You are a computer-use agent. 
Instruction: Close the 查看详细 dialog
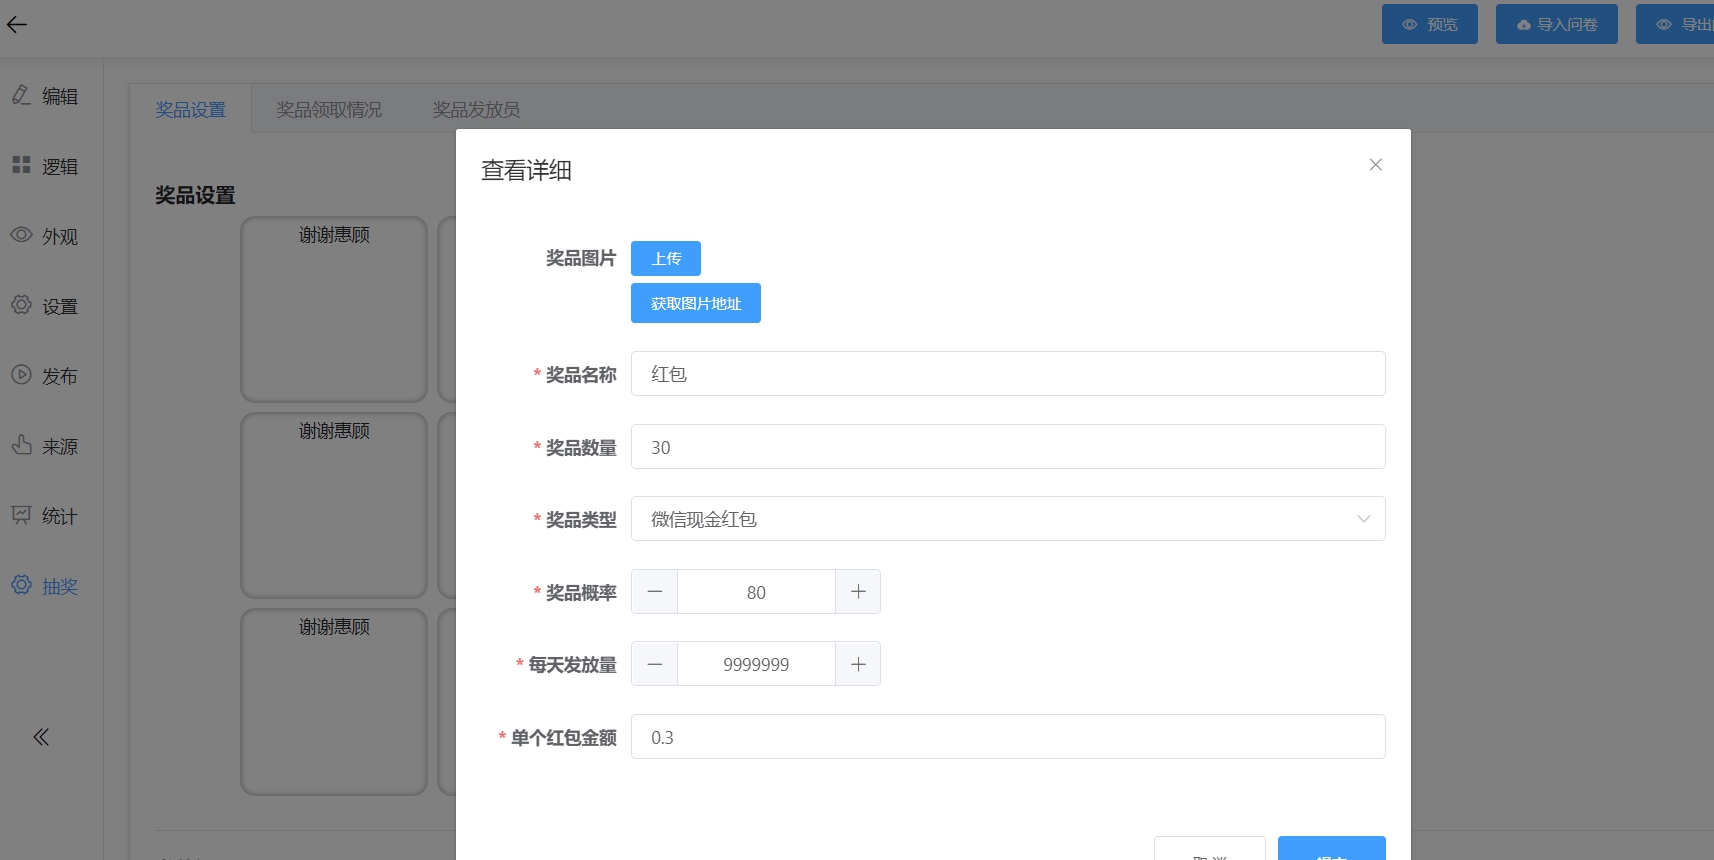click(1376, 164)
